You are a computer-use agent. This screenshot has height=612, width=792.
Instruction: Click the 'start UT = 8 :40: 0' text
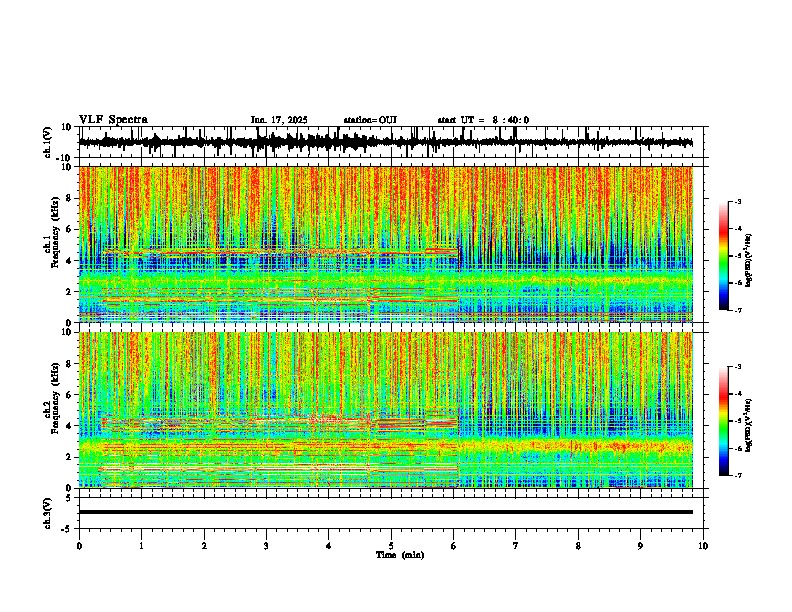tap(483, 120)
